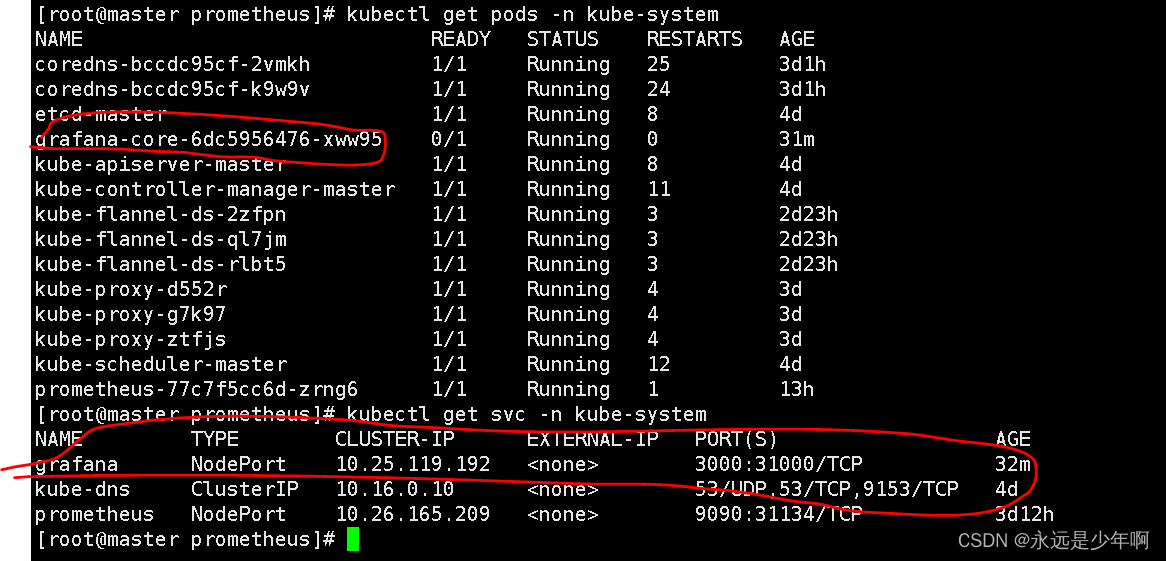Click the coredns-bccdc95cf-2vmkh pod name
Viewport: 1166px width, 561px height.
pyautogui.click(x=173, y=64)
